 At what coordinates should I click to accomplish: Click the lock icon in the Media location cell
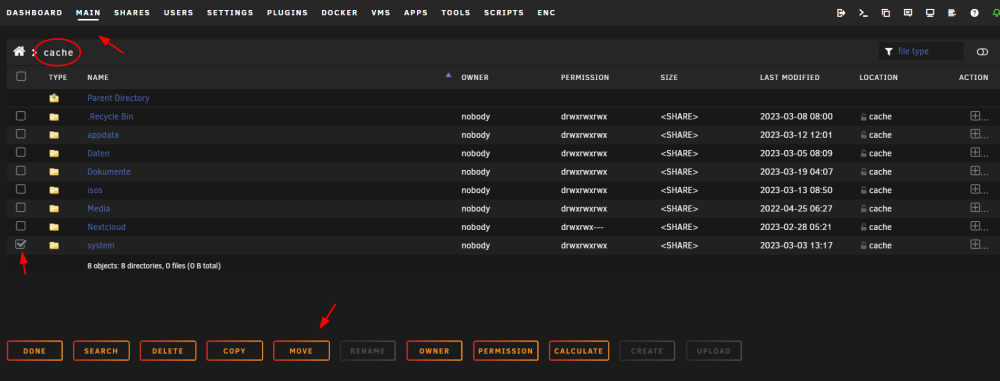(x=864, y=209)
